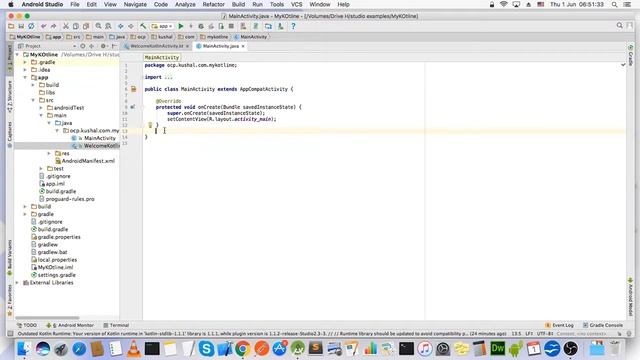Screen dimensions: 640x360
Task: Expand the .idea folder
Action: (25, 70)
